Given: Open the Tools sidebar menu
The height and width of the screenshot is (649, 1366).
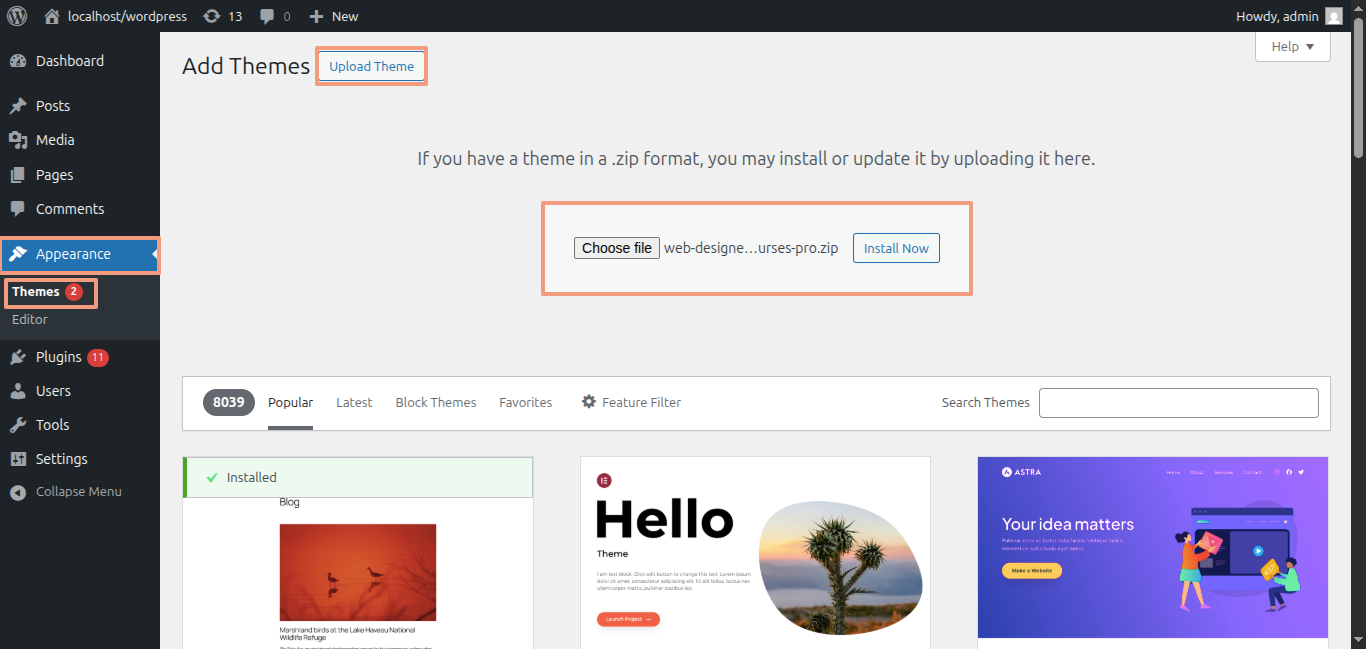Looking at the screenshot, I should coord(52,425).
